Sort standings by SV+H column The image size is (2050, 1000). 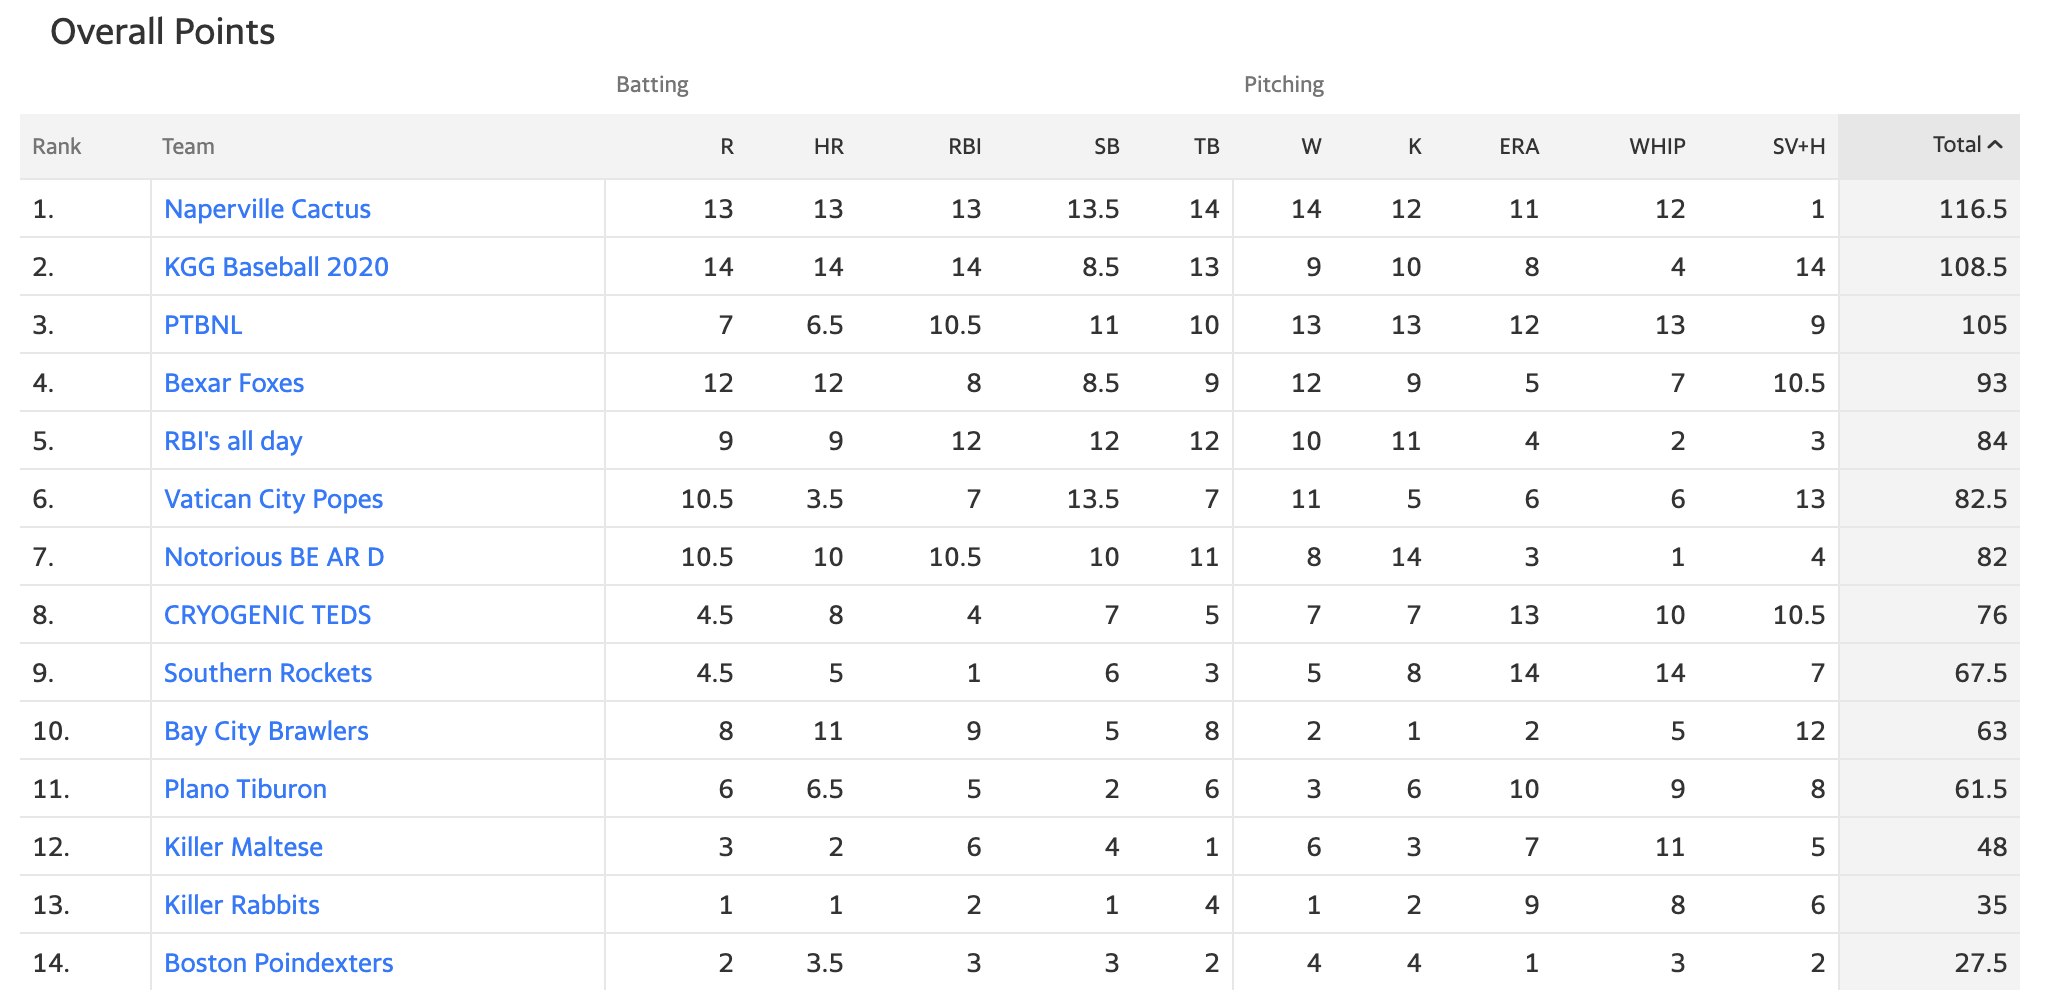(1798, 147)
